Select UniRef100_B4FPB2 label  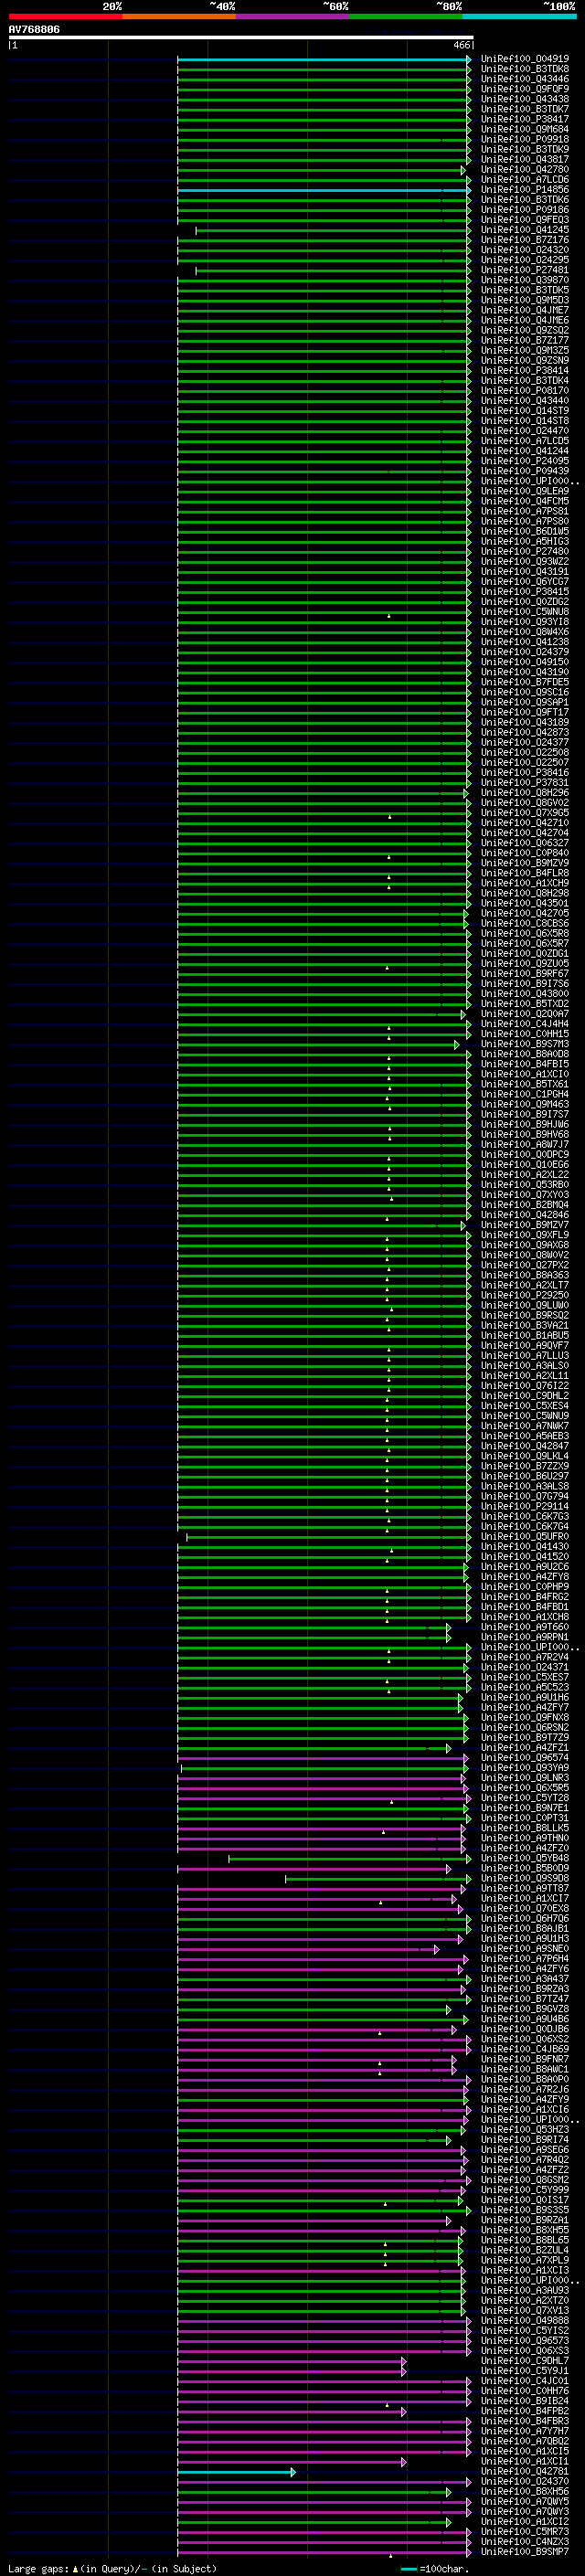point(525,2411)
